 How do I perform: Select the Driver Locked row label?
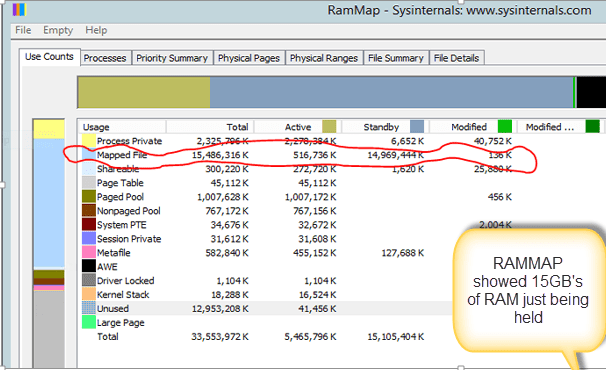(126, 280)
